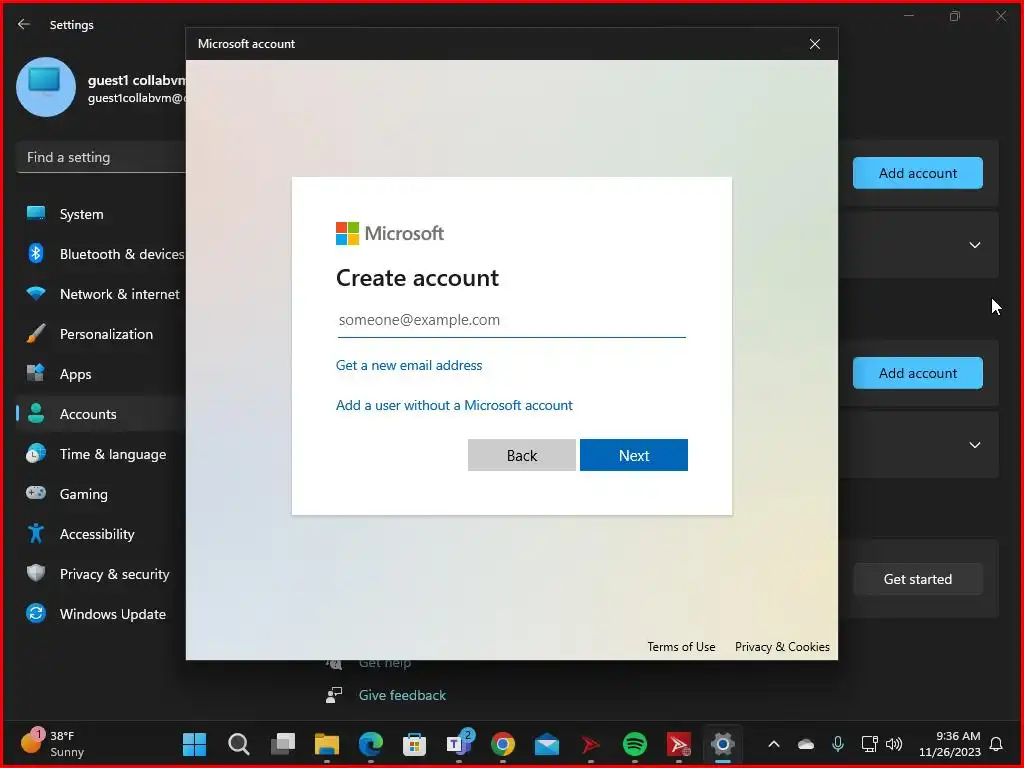Screen dimensions: 1024x768
Task: Click the shield icon beside Privacy & security
Action: pos(36,573)
